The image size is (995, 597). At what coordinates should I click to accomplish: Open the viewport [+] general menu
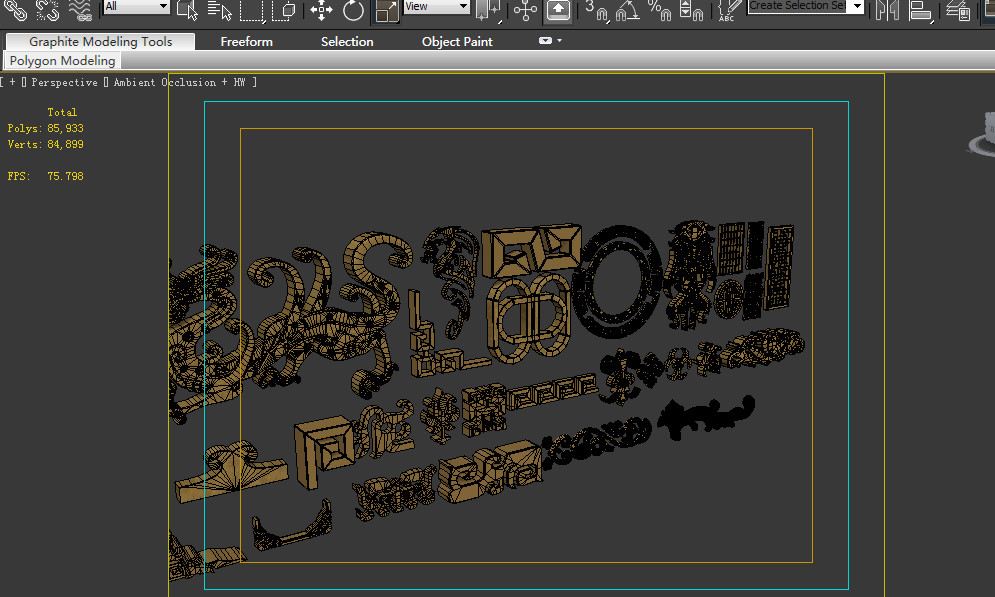point(12,82)
